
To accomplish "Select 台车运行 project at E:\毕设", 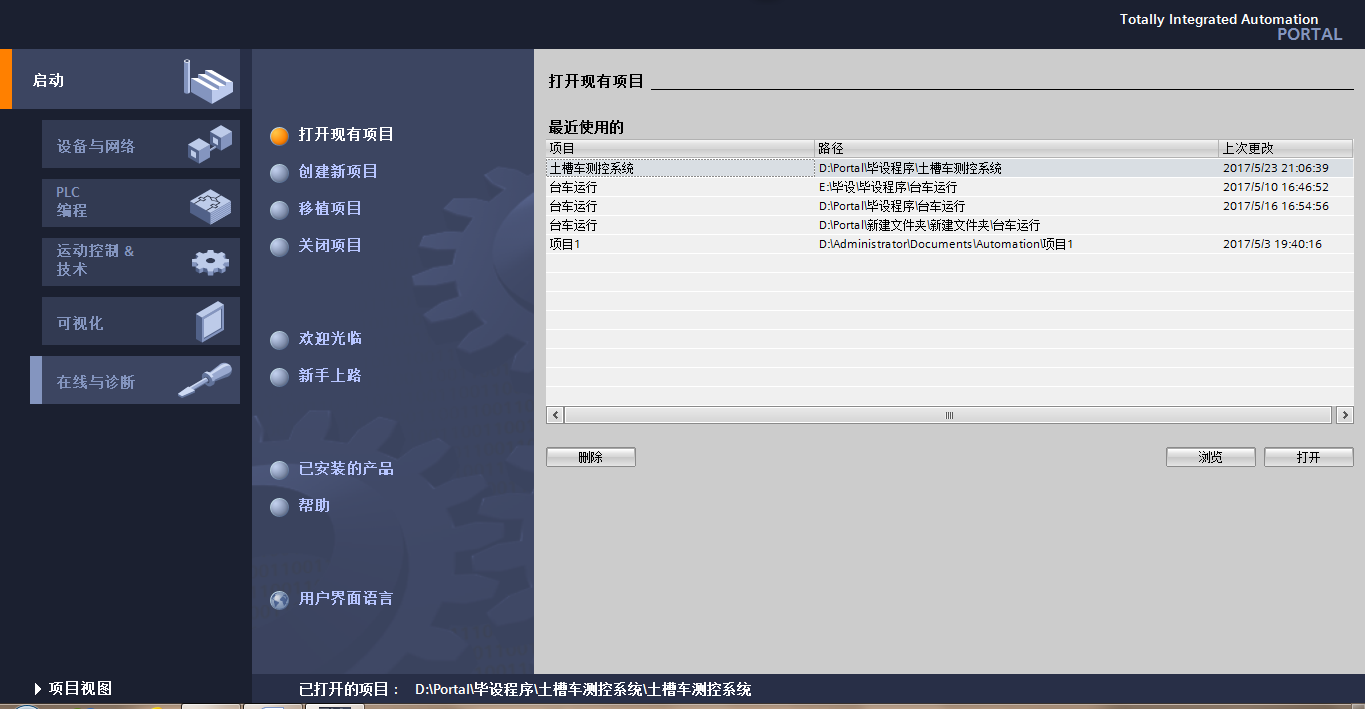I will pyautogui.click(x=950, y=187).
